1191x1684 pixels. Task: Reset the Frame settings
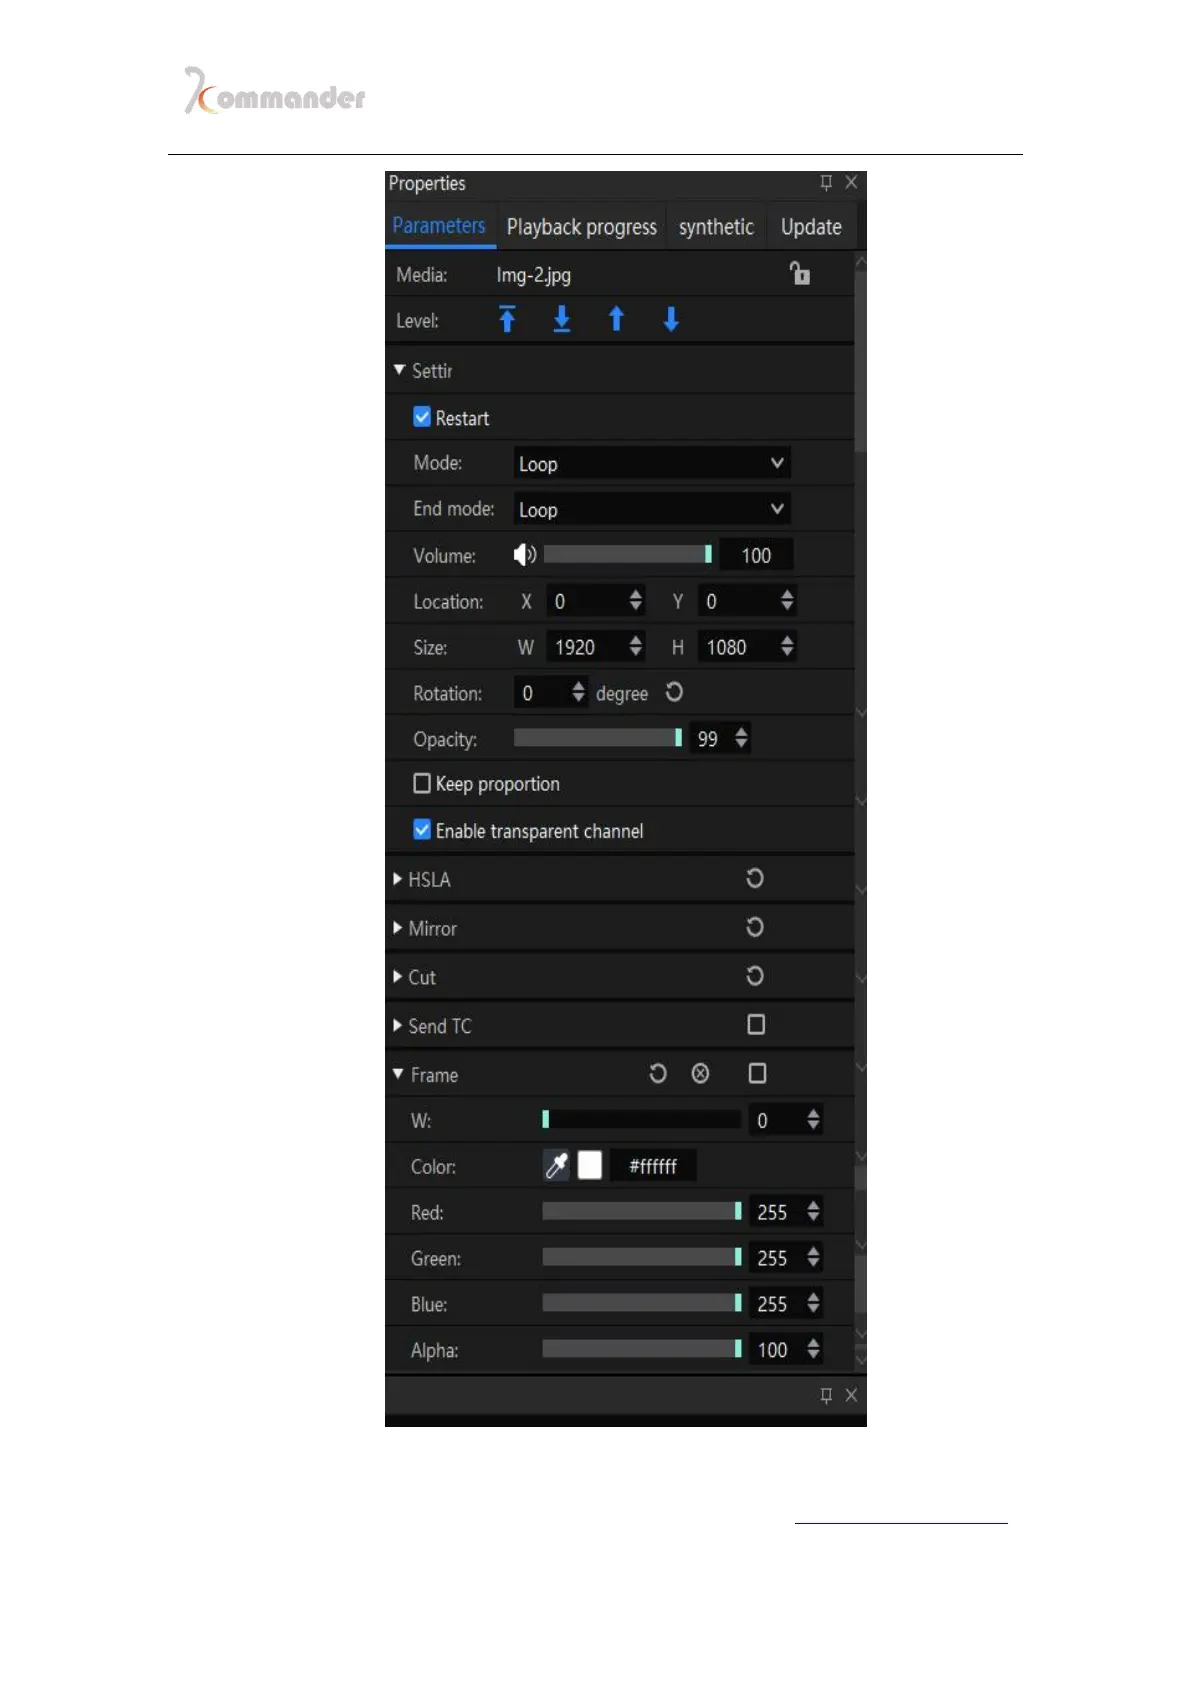click(657, 1073)
